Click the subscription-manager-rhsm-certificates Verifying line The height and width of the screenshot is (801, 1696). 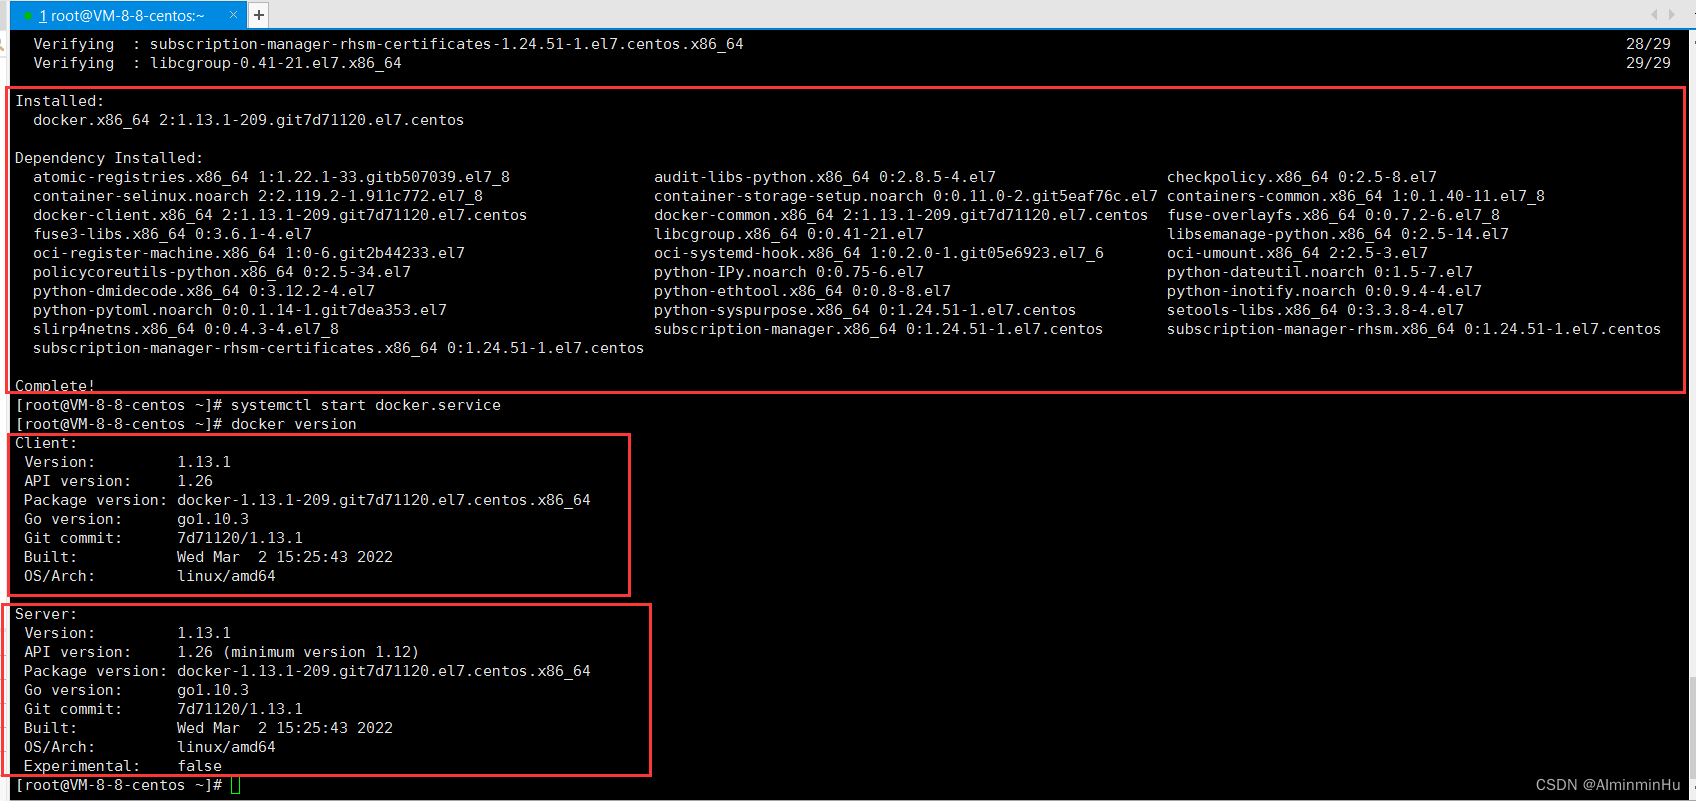(x=388, y=44)
